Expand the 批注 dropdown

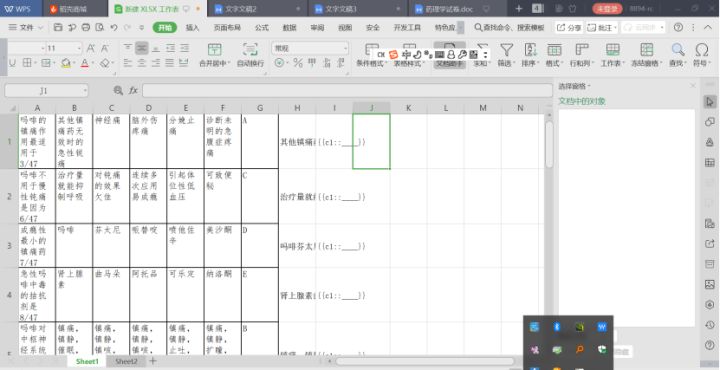coord(615,28)
